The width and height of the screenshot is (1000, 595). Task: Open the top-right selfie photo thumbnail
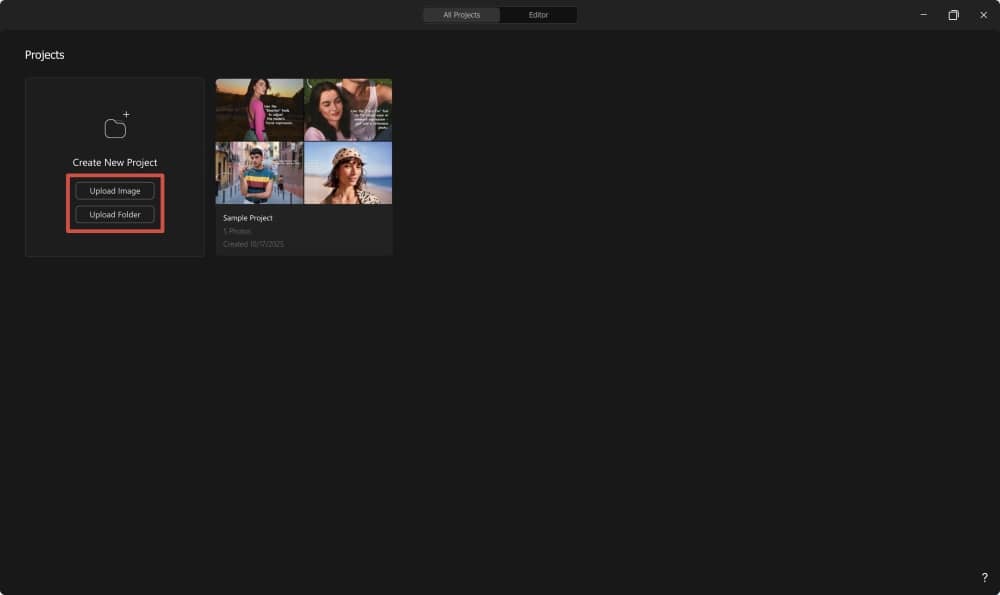(348, 108)
